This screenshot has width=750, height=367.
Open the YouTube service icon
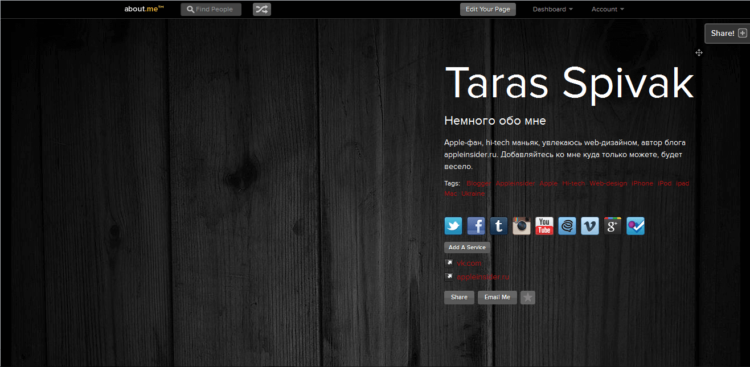(x=544, y=226)
